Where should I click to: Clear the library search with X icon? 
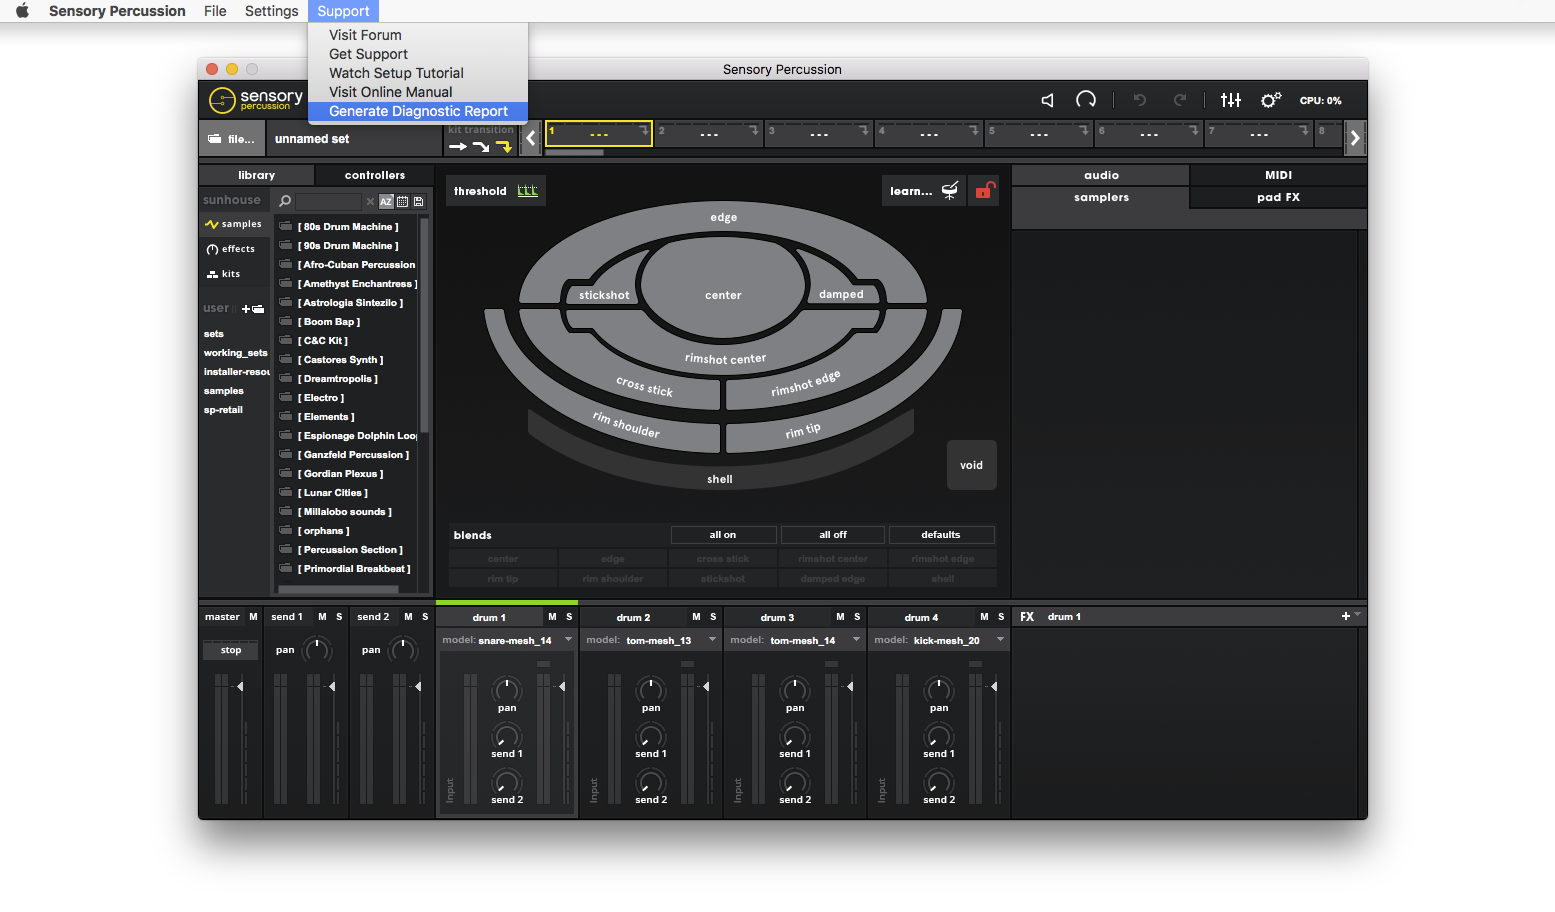[370, 202]
